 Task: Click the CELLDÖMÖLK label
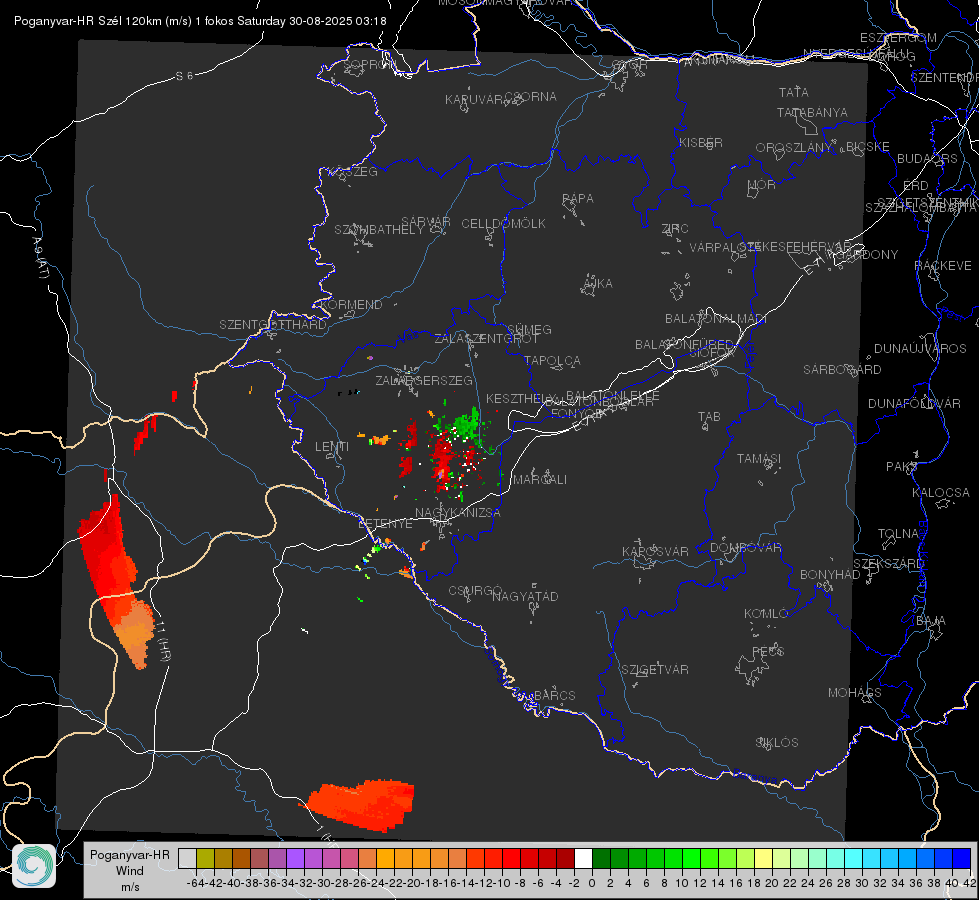click(503, 224)
